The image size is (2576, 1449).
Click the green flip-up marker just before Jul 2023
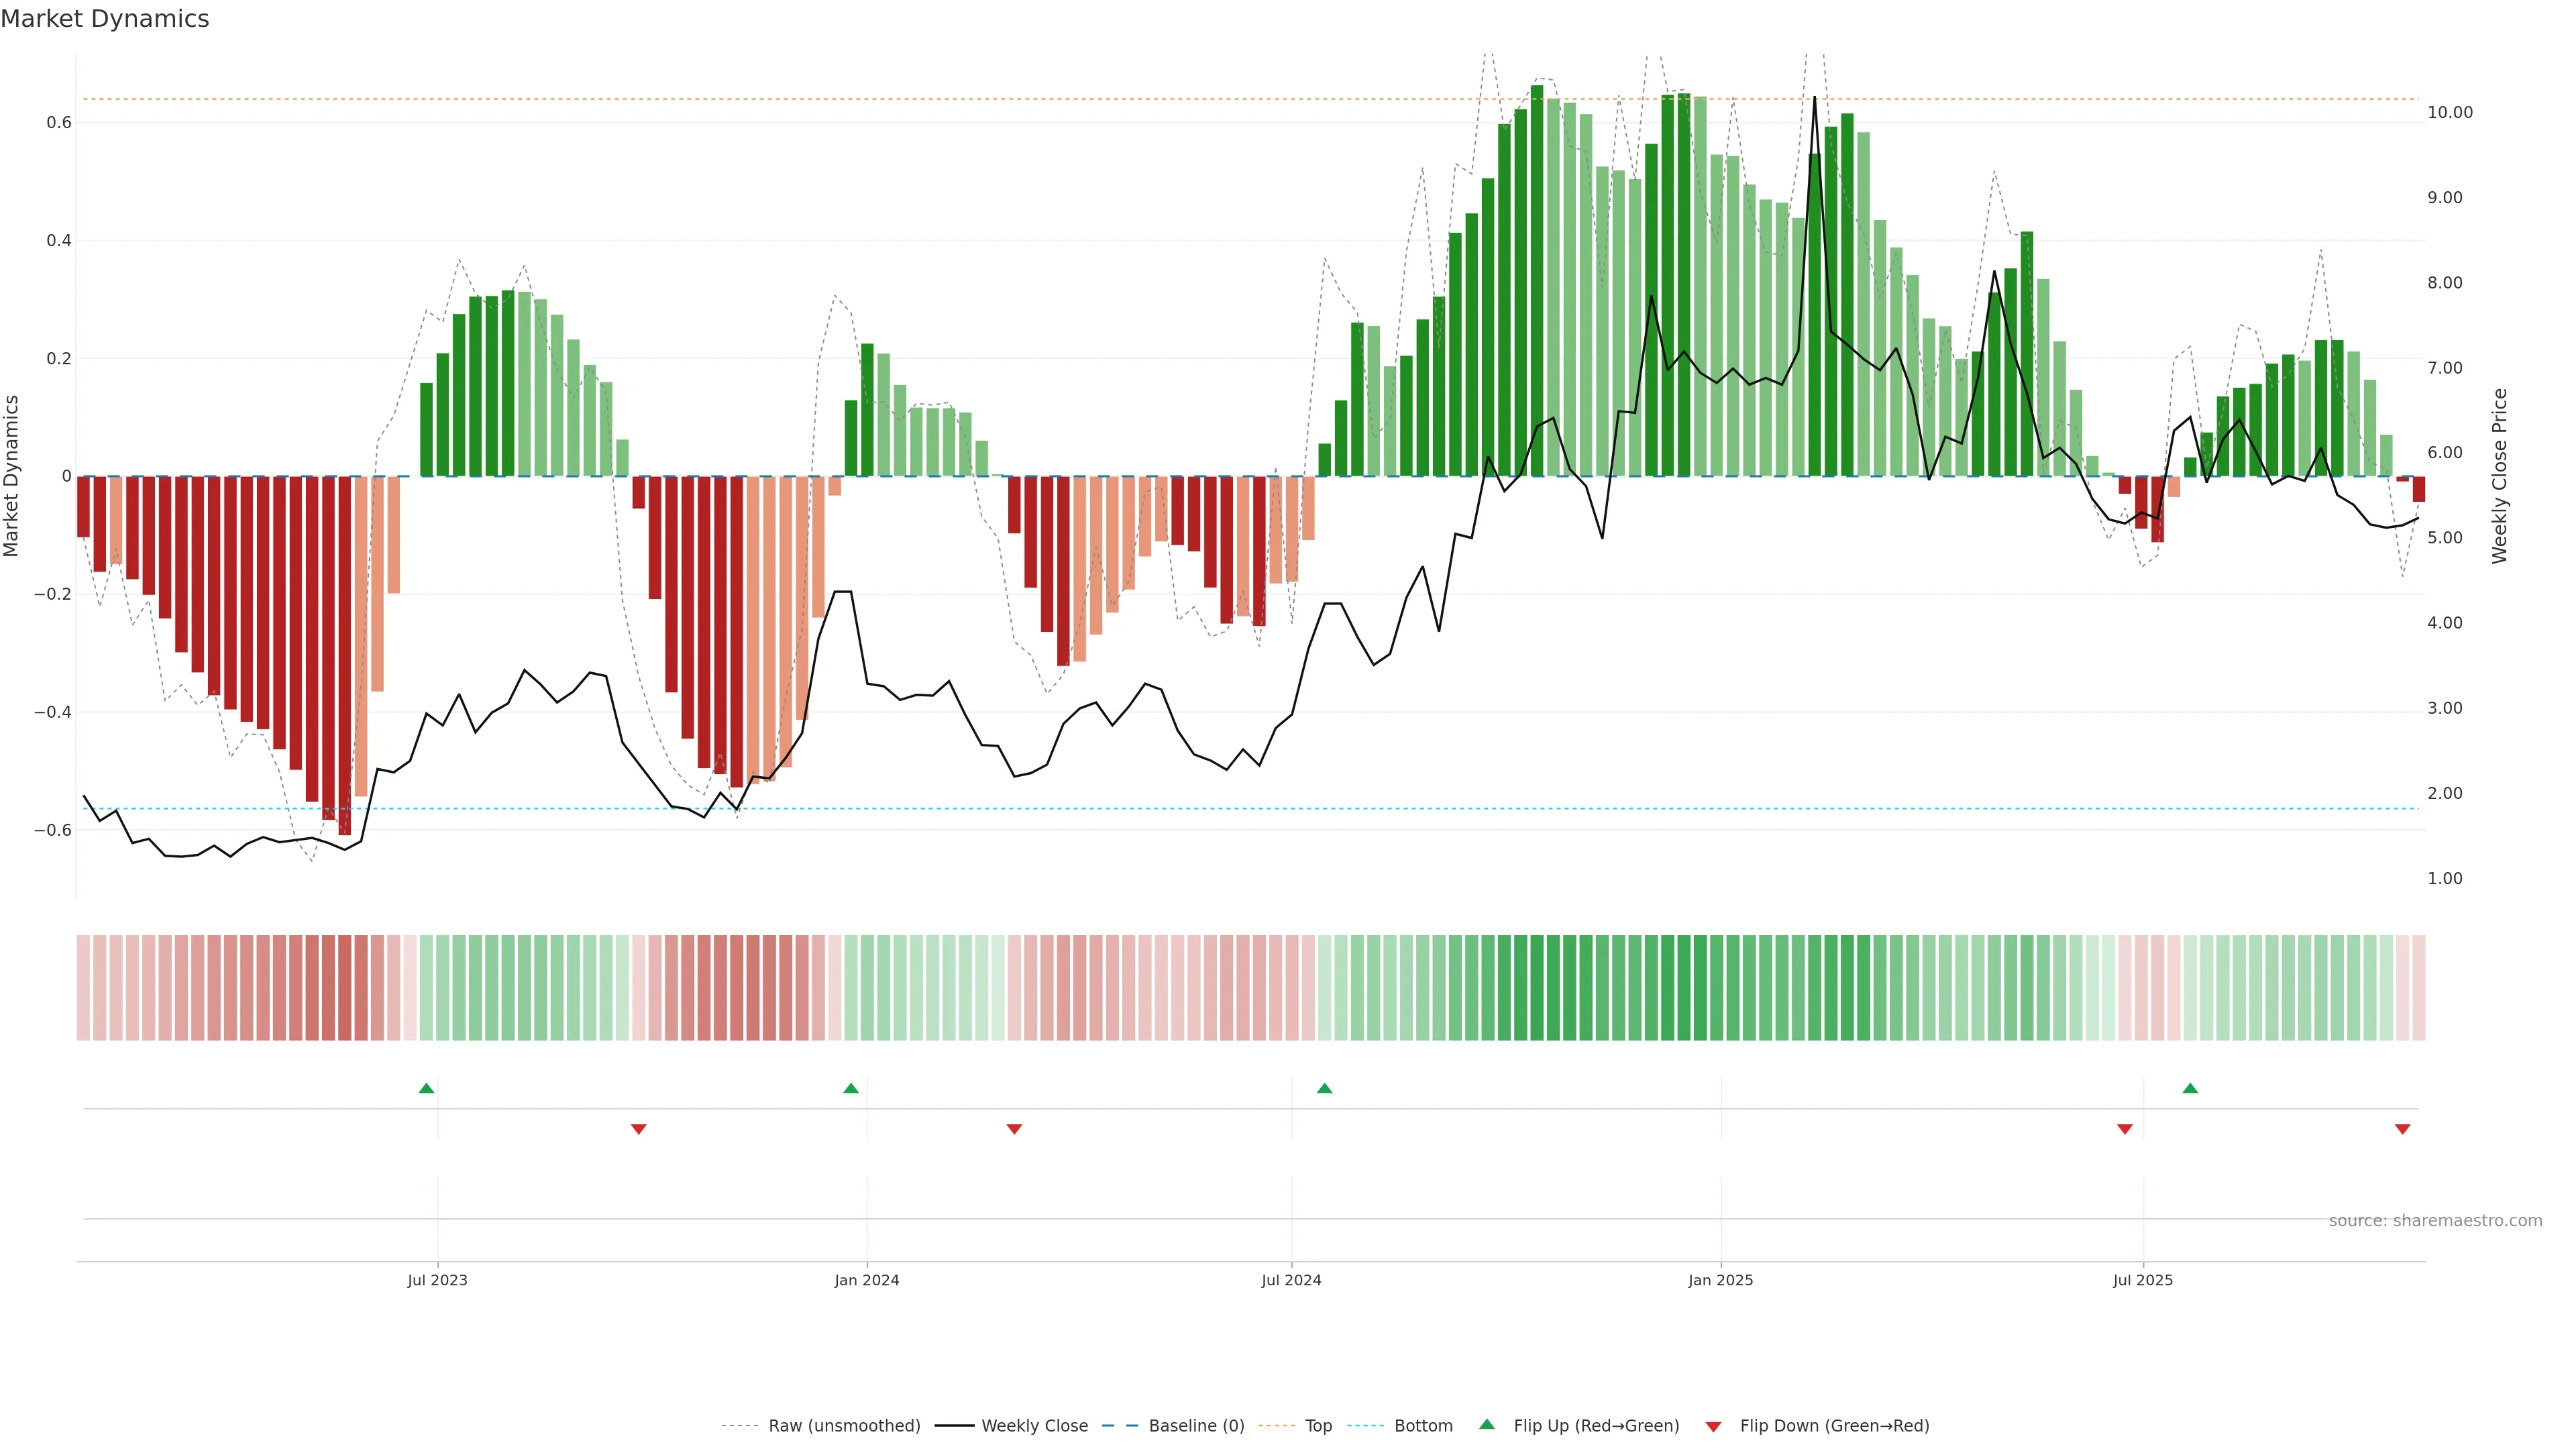pyautogui.click(x=426, y=1088)
